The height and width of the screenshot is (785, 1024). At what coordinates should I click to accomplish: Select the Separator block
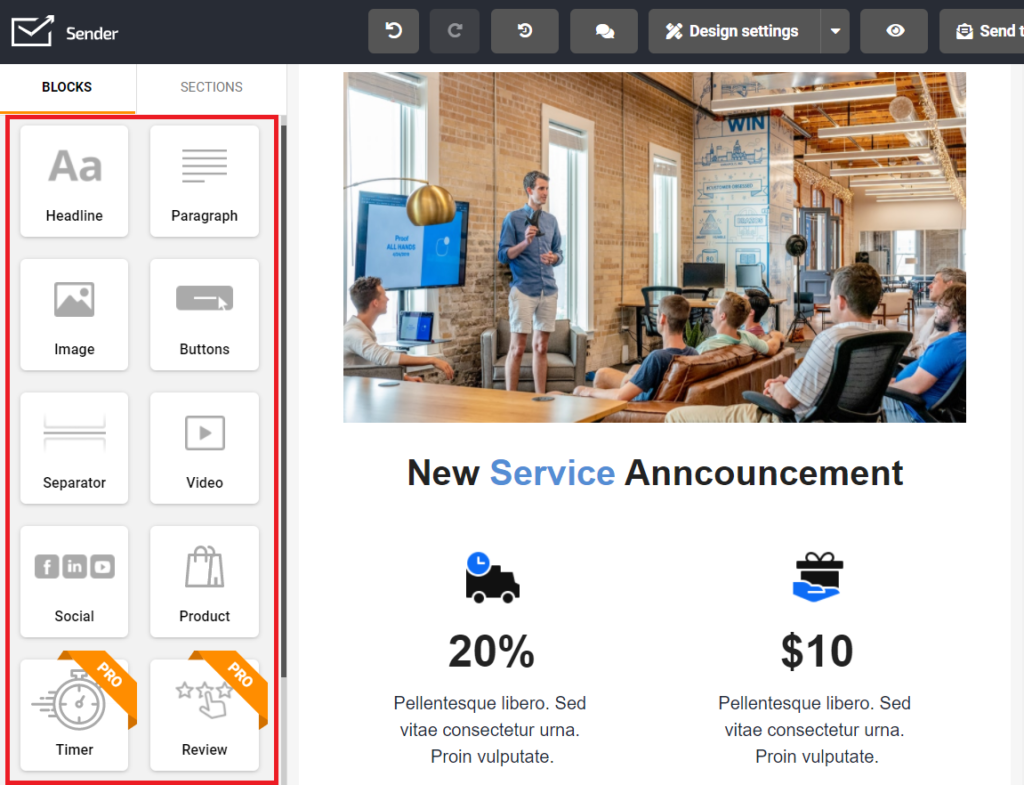click(x=74, y=448)
